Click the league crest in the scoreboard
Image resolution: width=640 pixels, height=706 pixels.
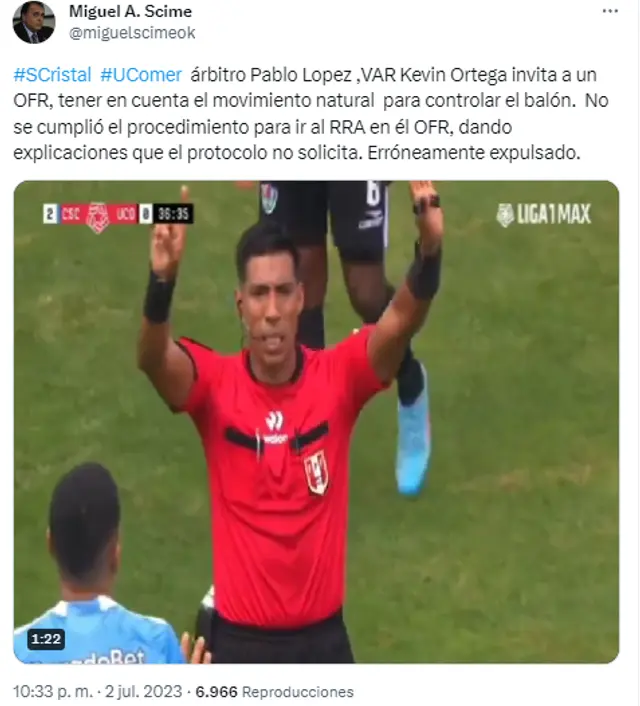(x=98, y=217)
